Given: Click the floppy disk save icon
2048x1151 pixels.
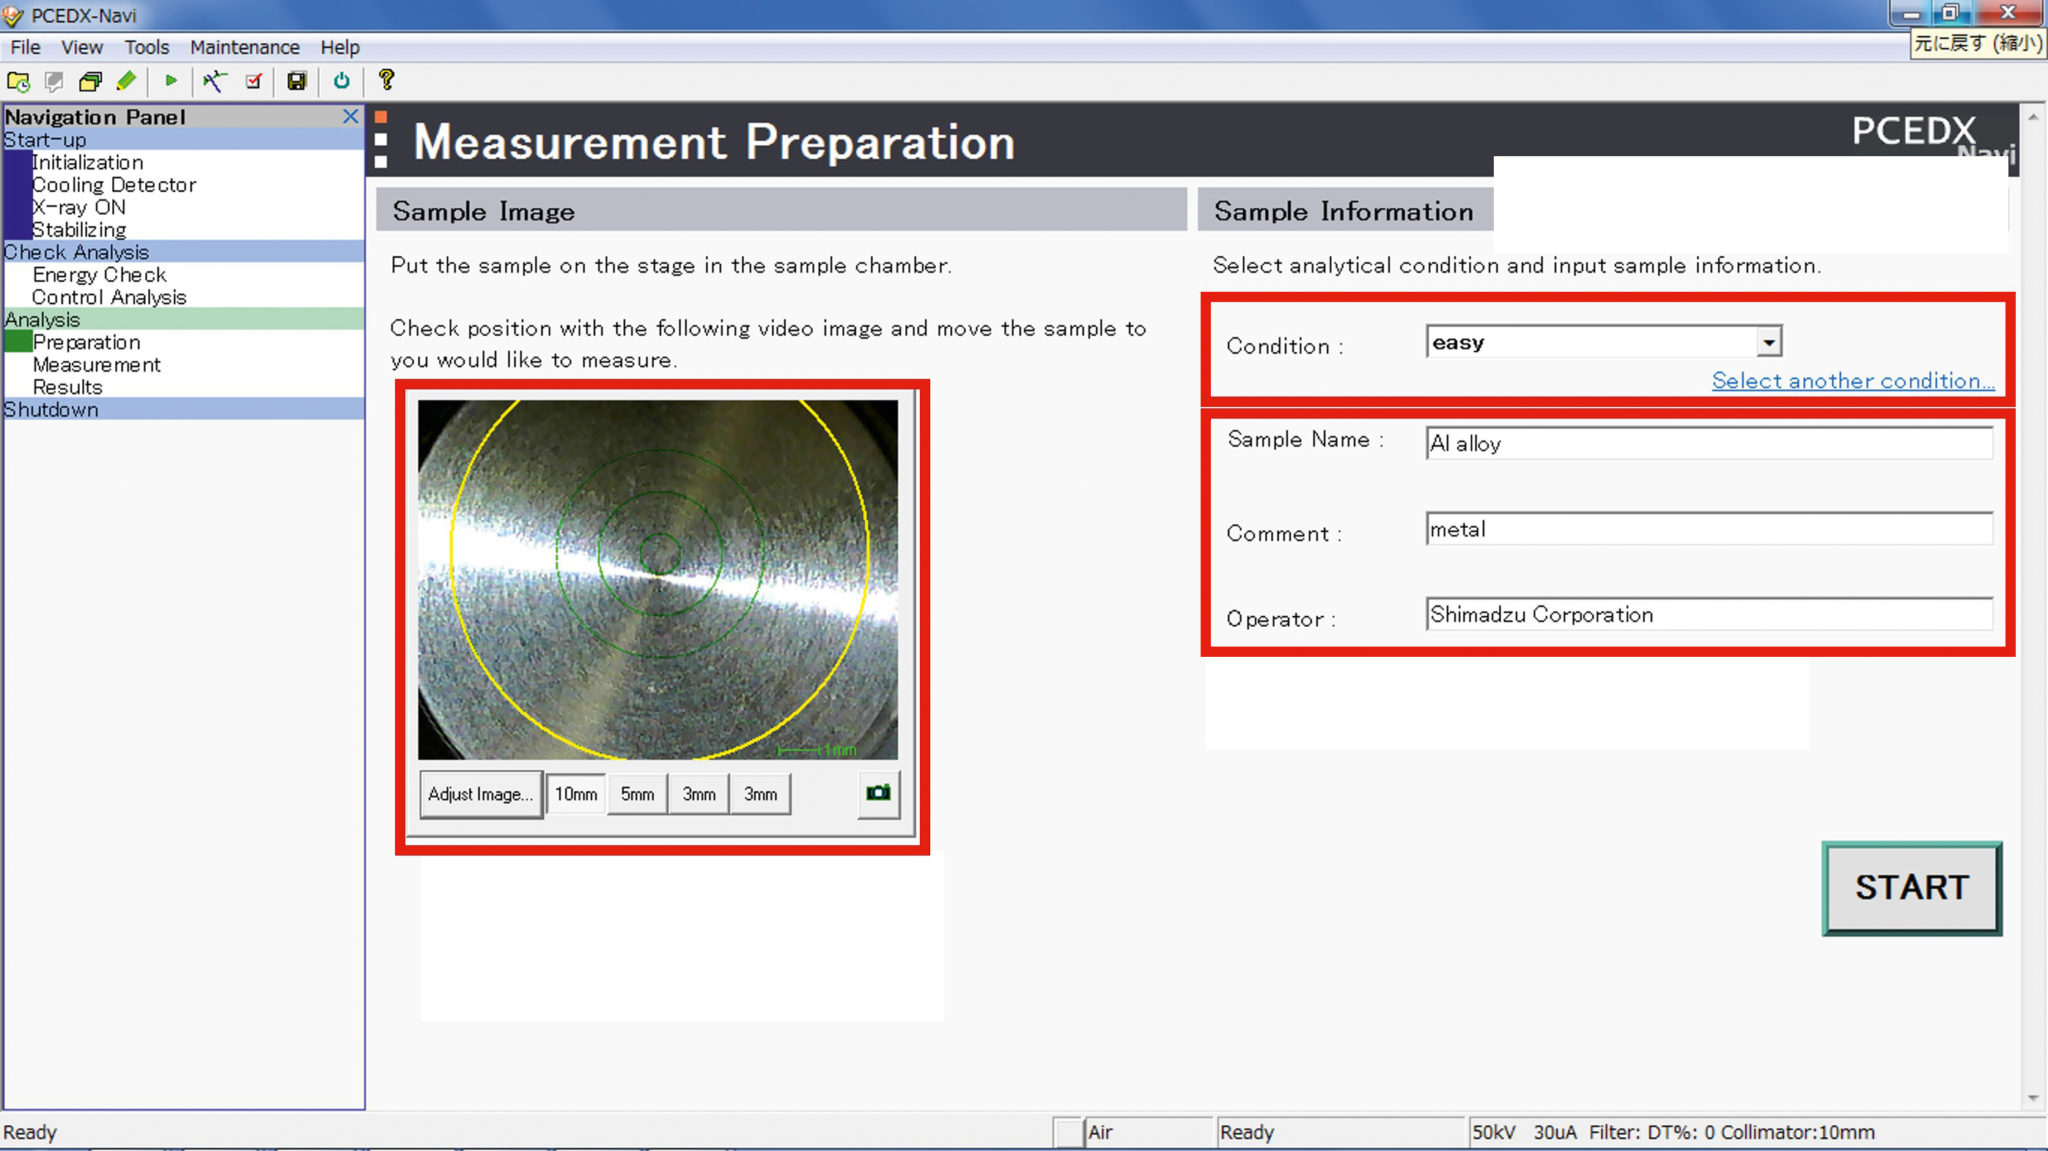Looking at the screenshot, I should point(296,81).
